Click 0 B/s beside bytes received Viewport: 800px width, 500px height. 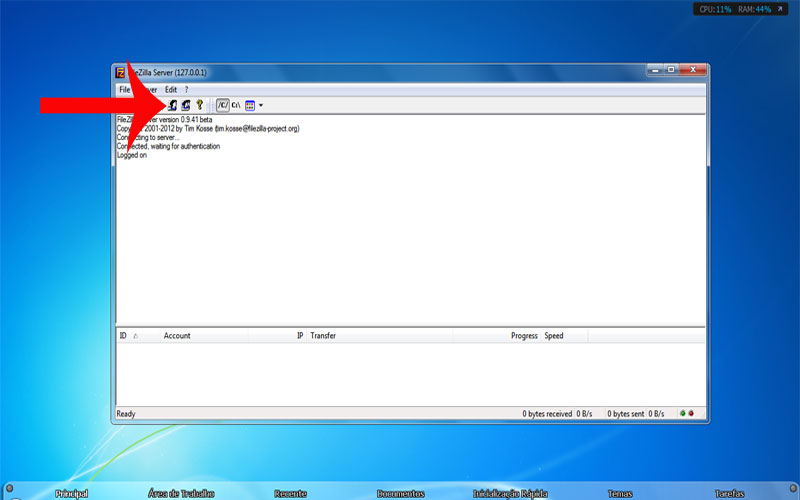tap(584, 414)
